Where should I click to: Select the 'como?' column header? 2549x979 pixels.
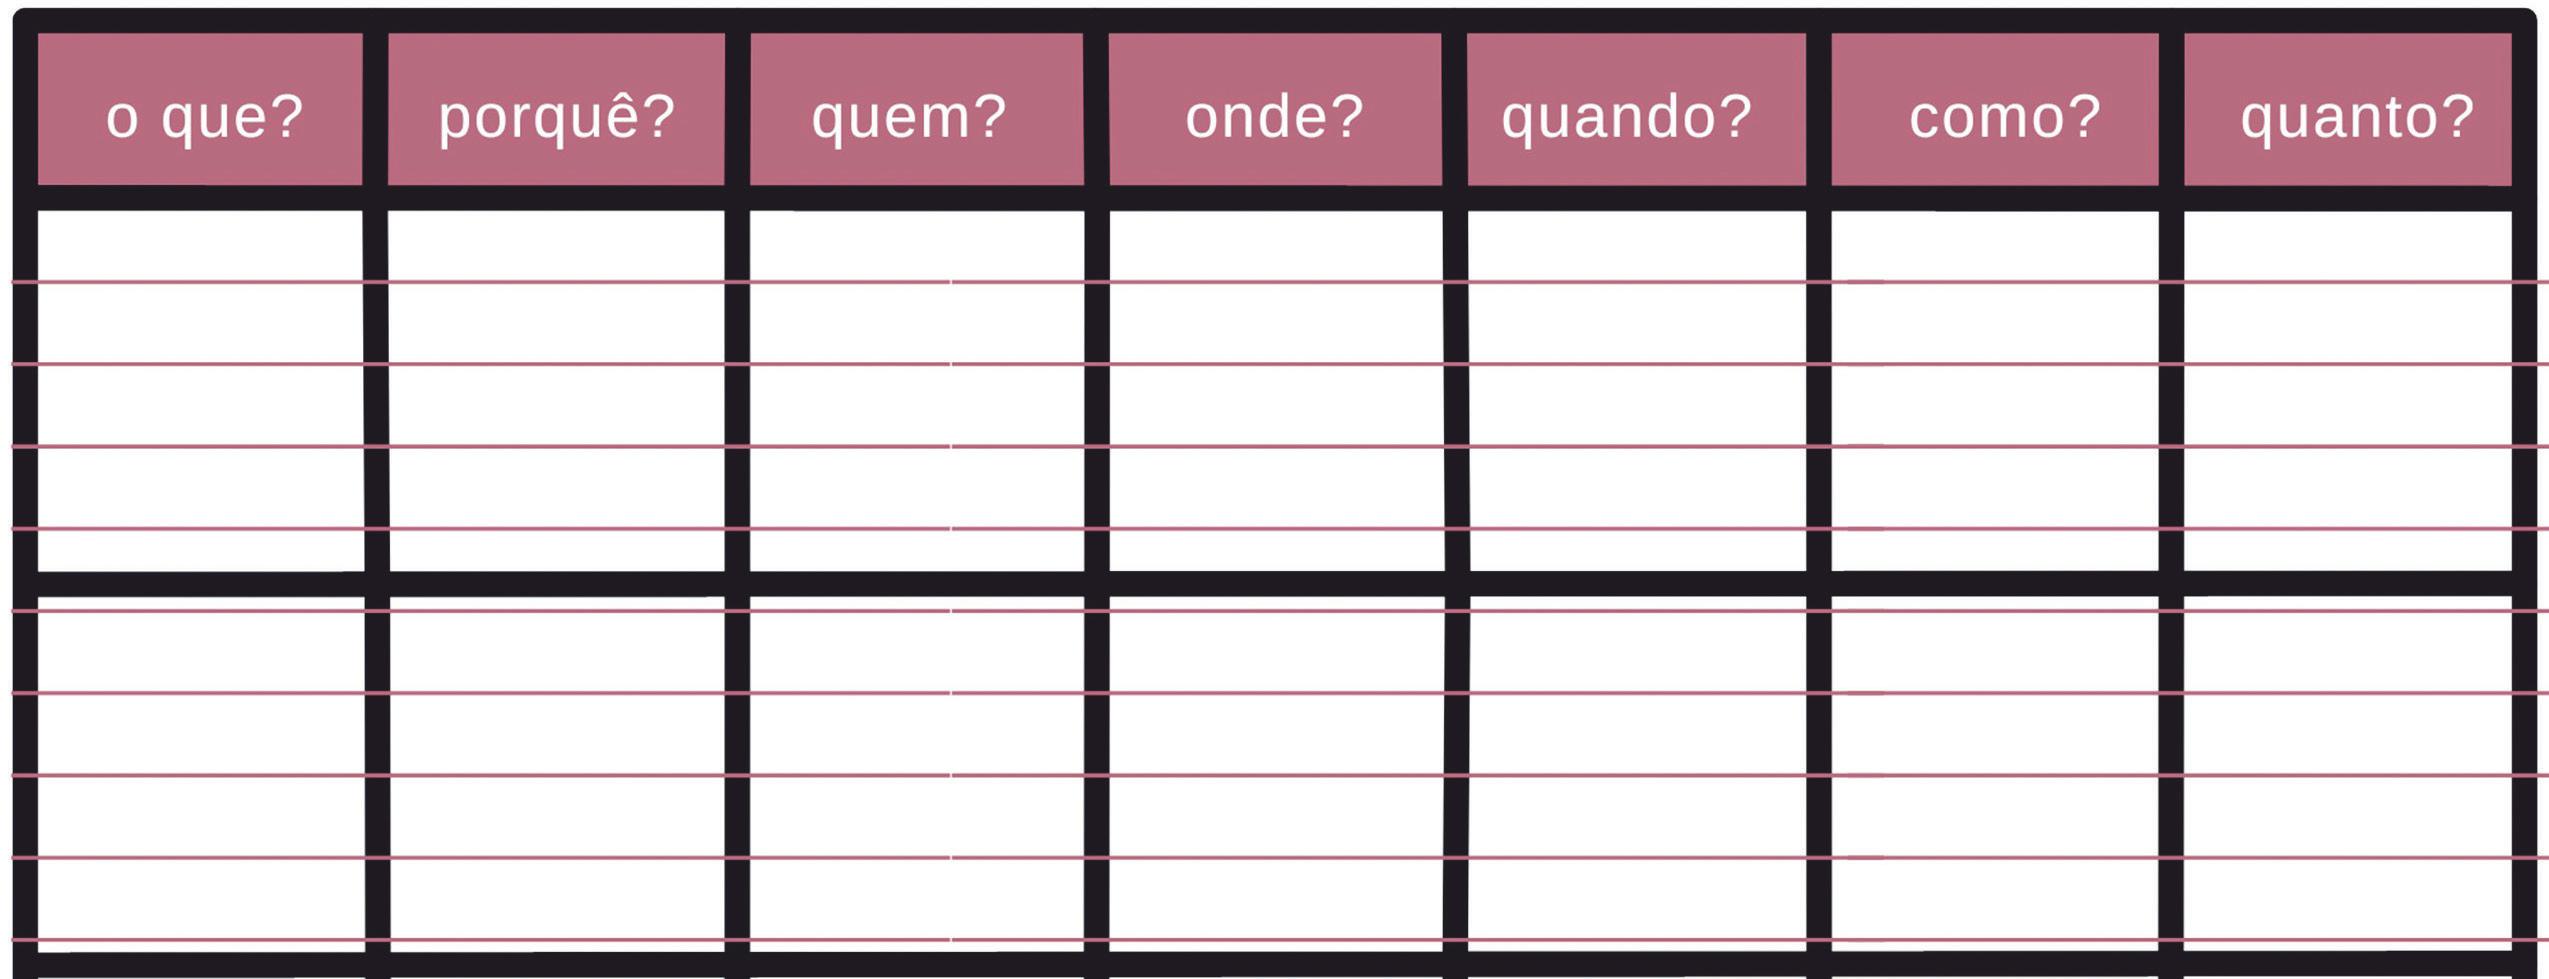pyautogui.click(x=1995, y=109)
